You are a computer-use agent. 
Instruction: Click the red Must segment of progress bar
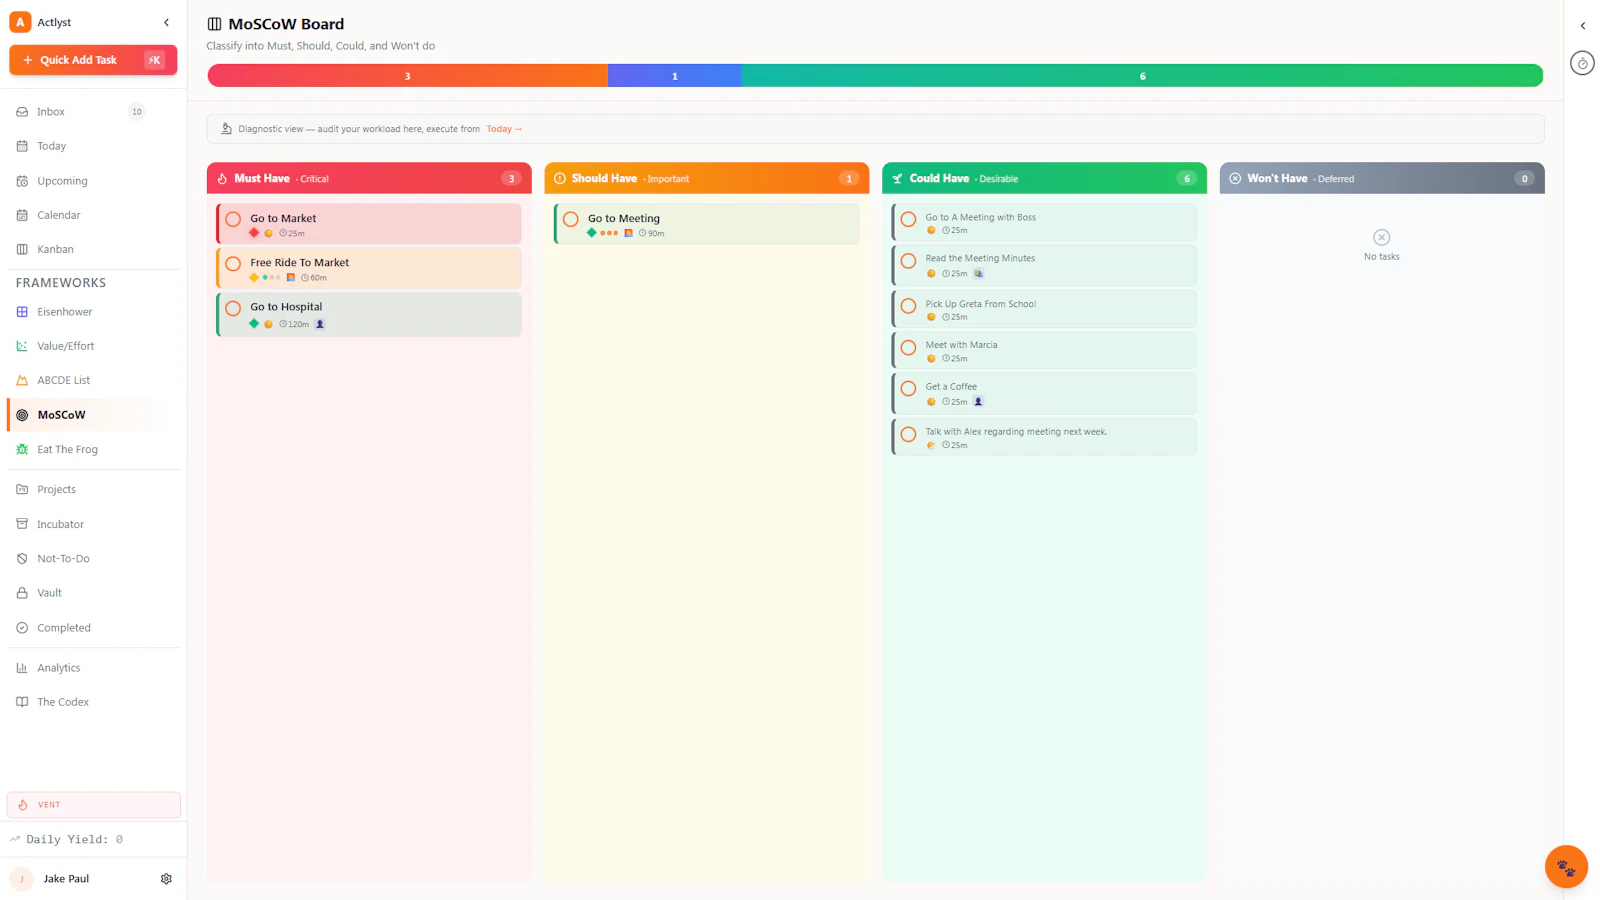407,76
